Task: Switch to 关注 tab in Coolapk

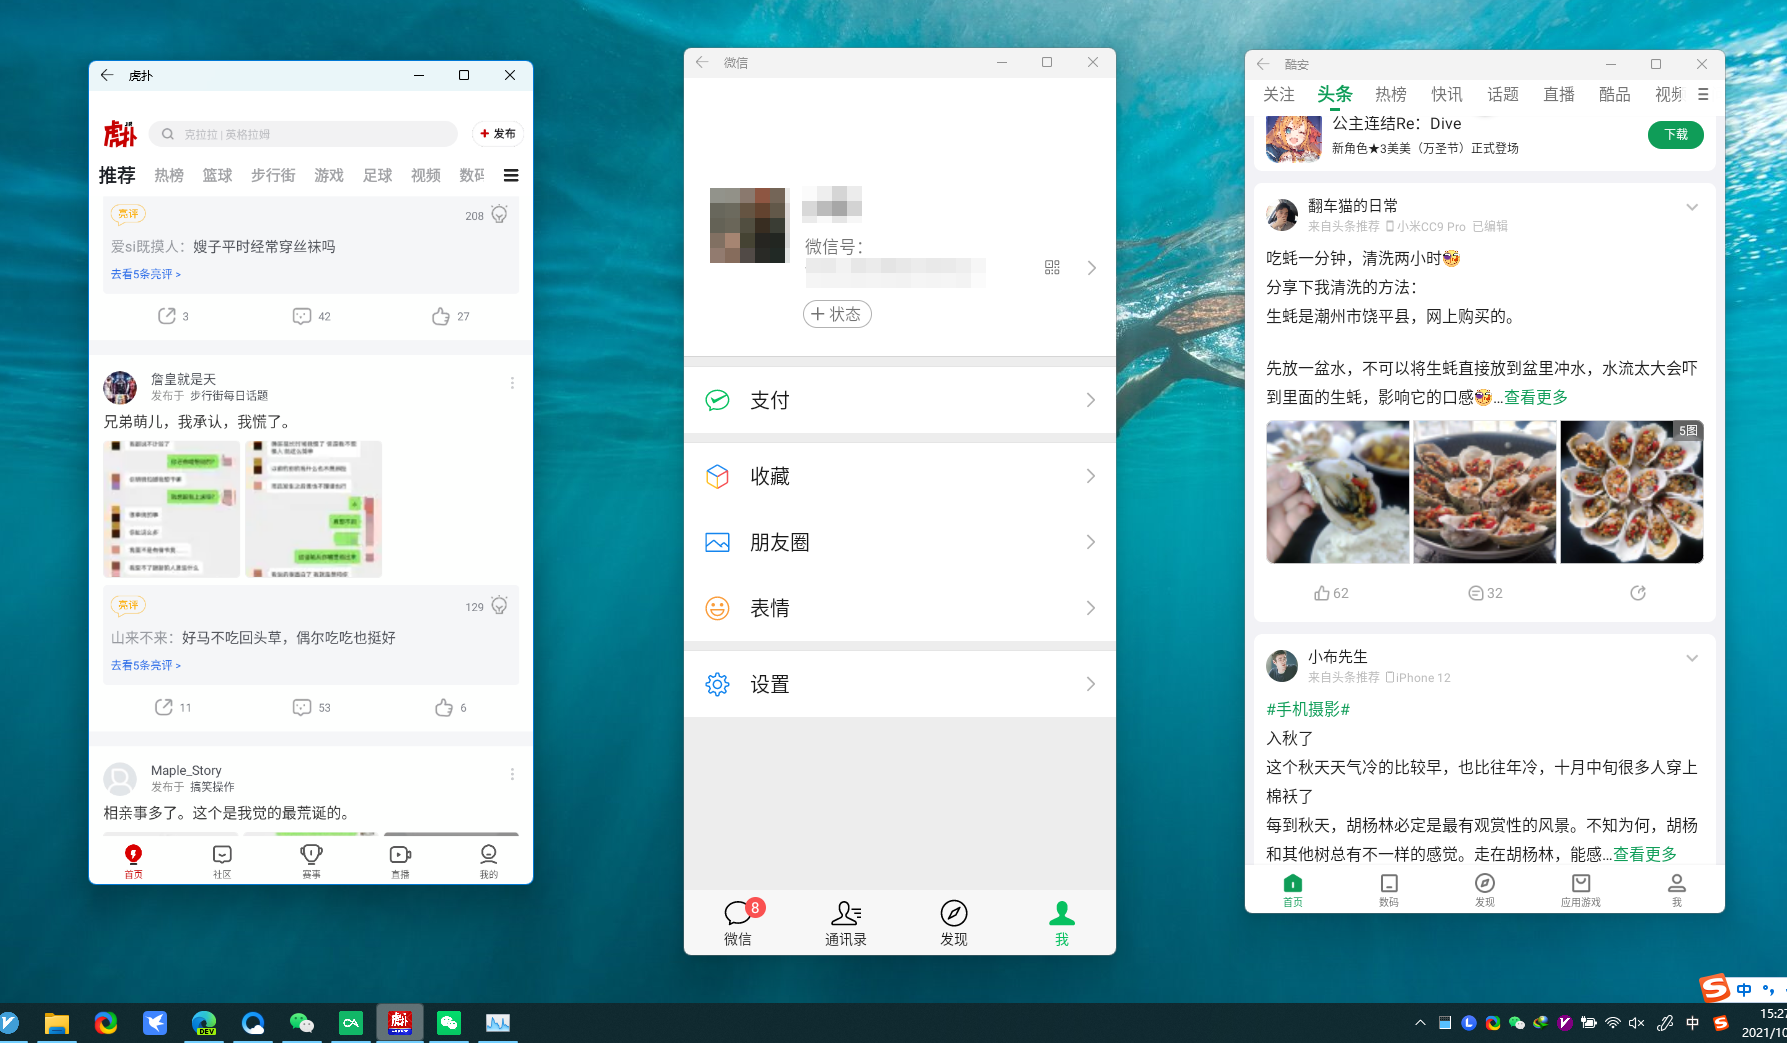Action: tap(1279, 94)
